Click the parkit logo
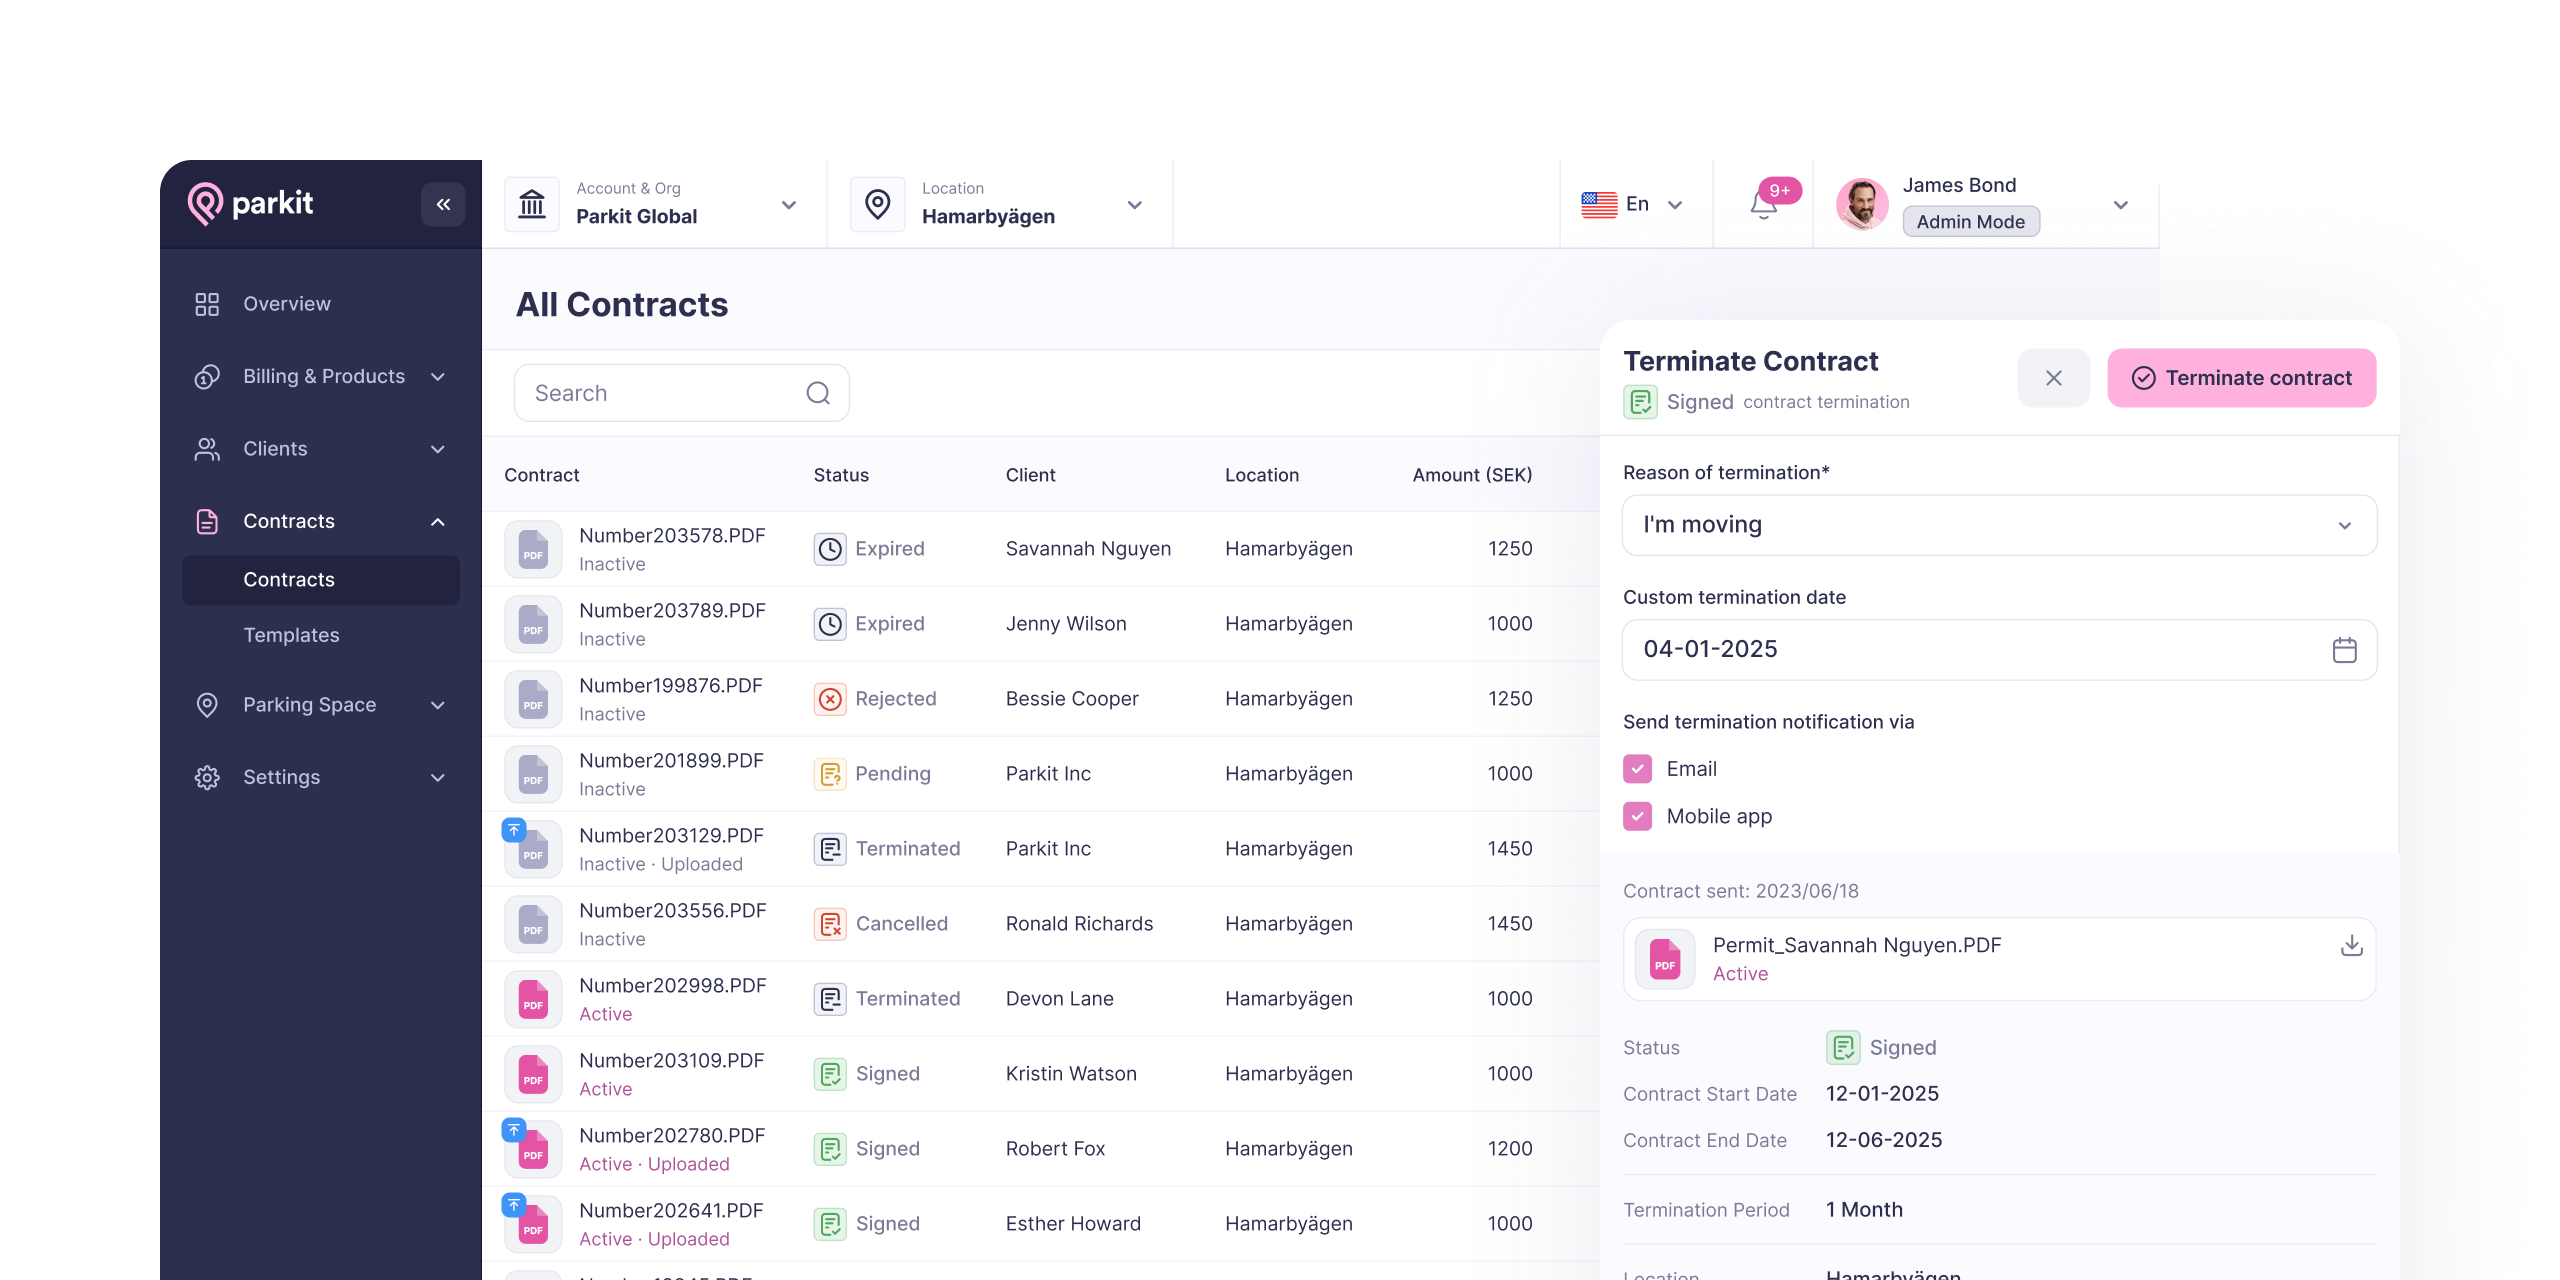This screenshot has height=1280, width=2560. click(x=250, y=204)
